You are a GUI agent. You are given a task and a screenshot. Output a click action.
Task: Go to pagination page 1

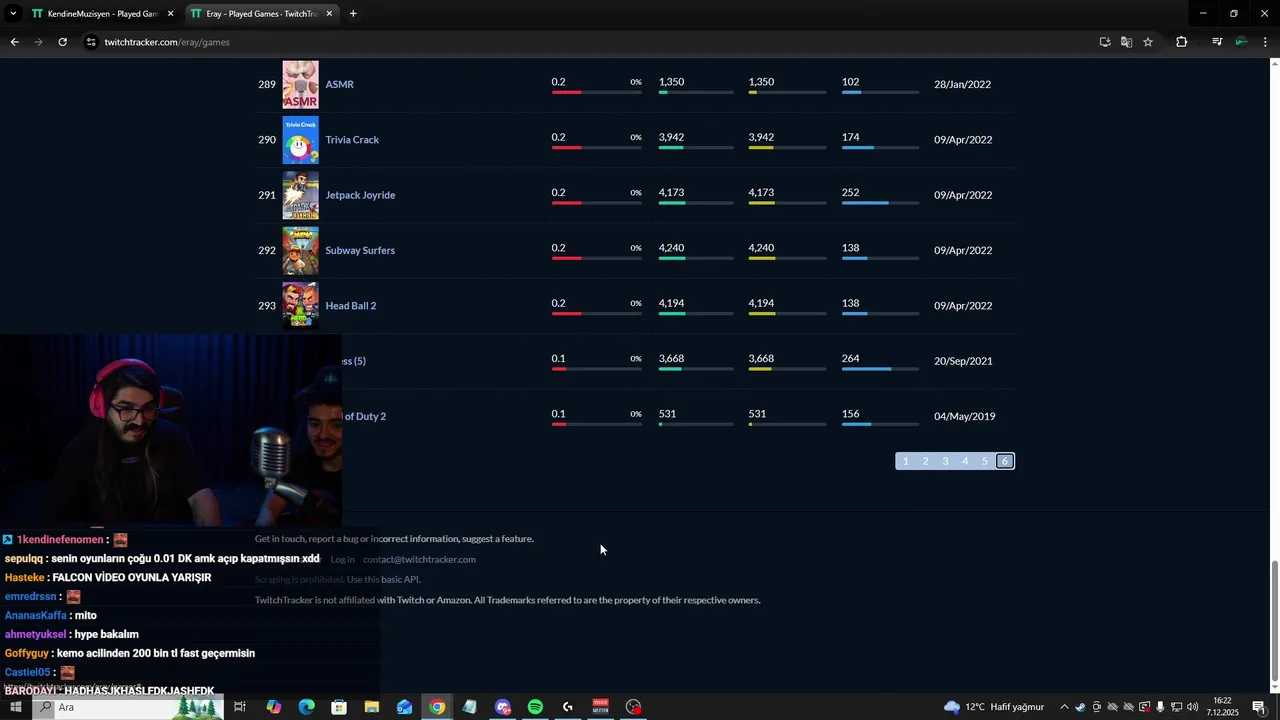coord(906,461)
